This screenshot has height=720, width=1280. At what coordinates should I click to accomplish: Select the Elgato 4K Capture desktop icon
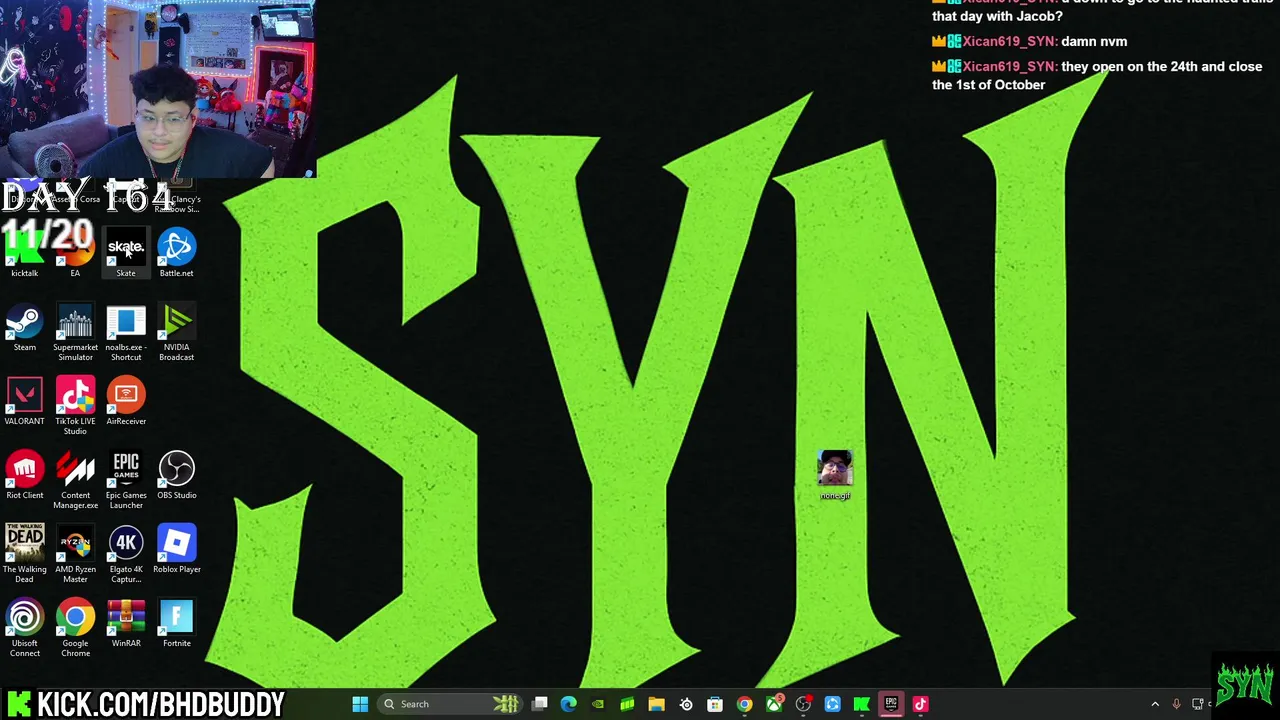click(126, 555)
